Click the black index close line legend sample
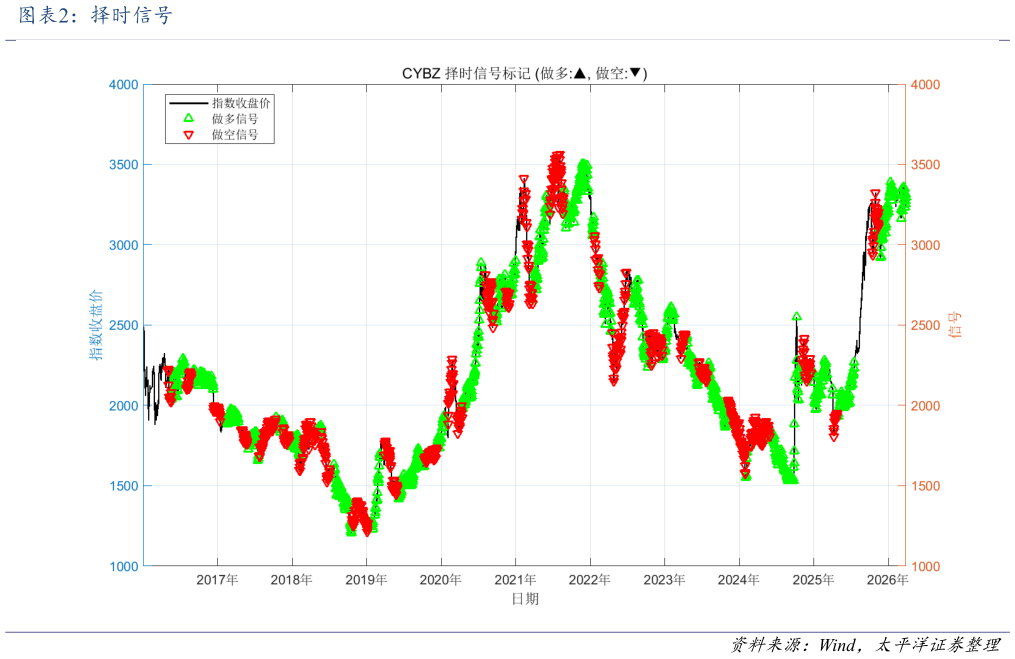Viewport: 1015px width, 659px height. [x=188, y=103]
